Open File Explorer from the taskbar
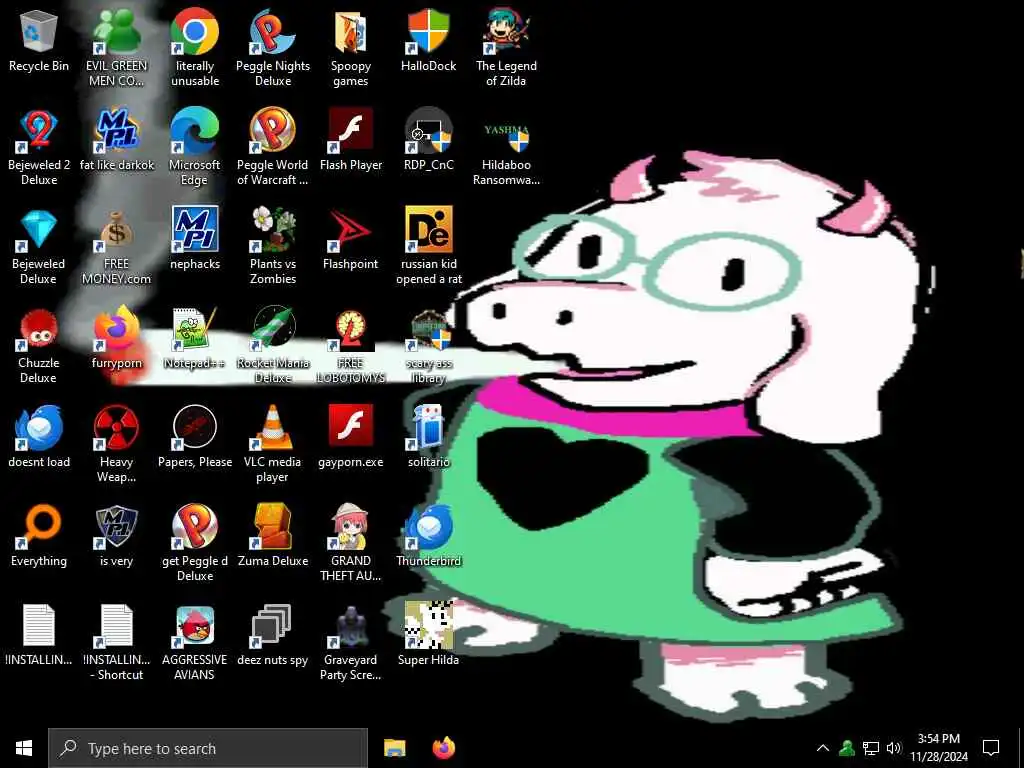This screenshot has height=768, width=1024. click(394, 748)
